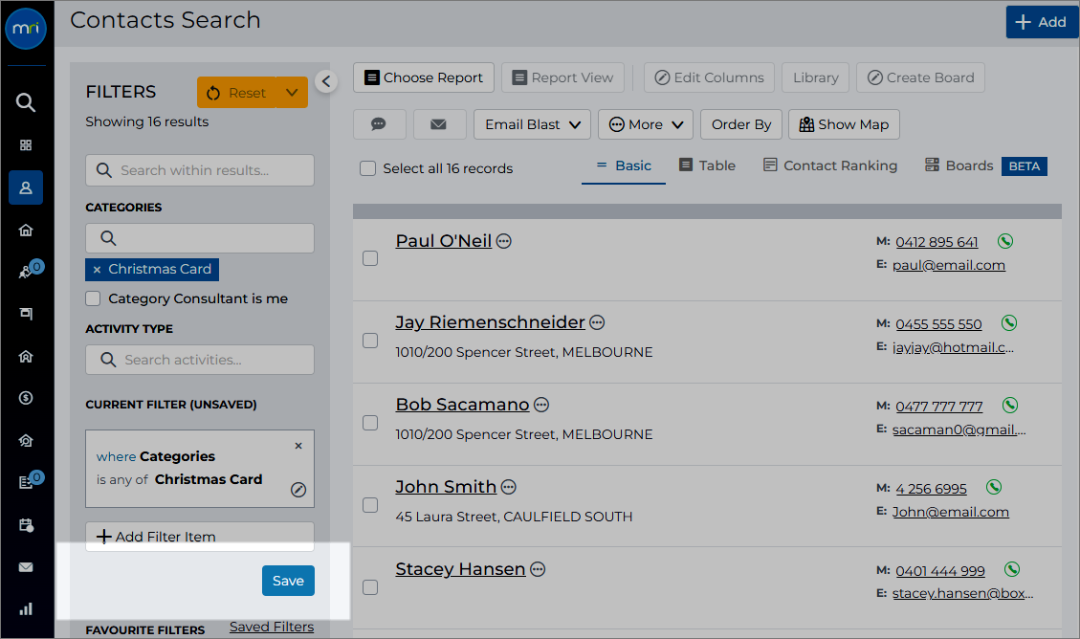Open the More dropdown menu
The width and height of the screenshot is (1080, 639).
click(x=646, y=125)
